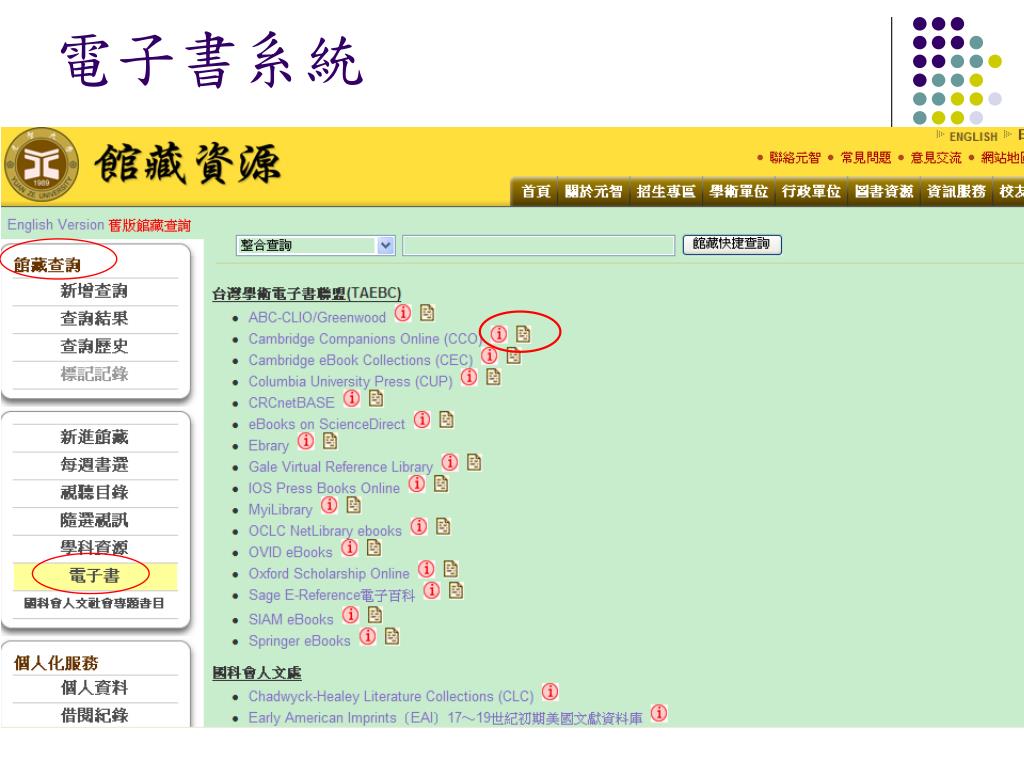
Task: Open 圖書資源 navigation tab
Action: [x=884, y=192]
